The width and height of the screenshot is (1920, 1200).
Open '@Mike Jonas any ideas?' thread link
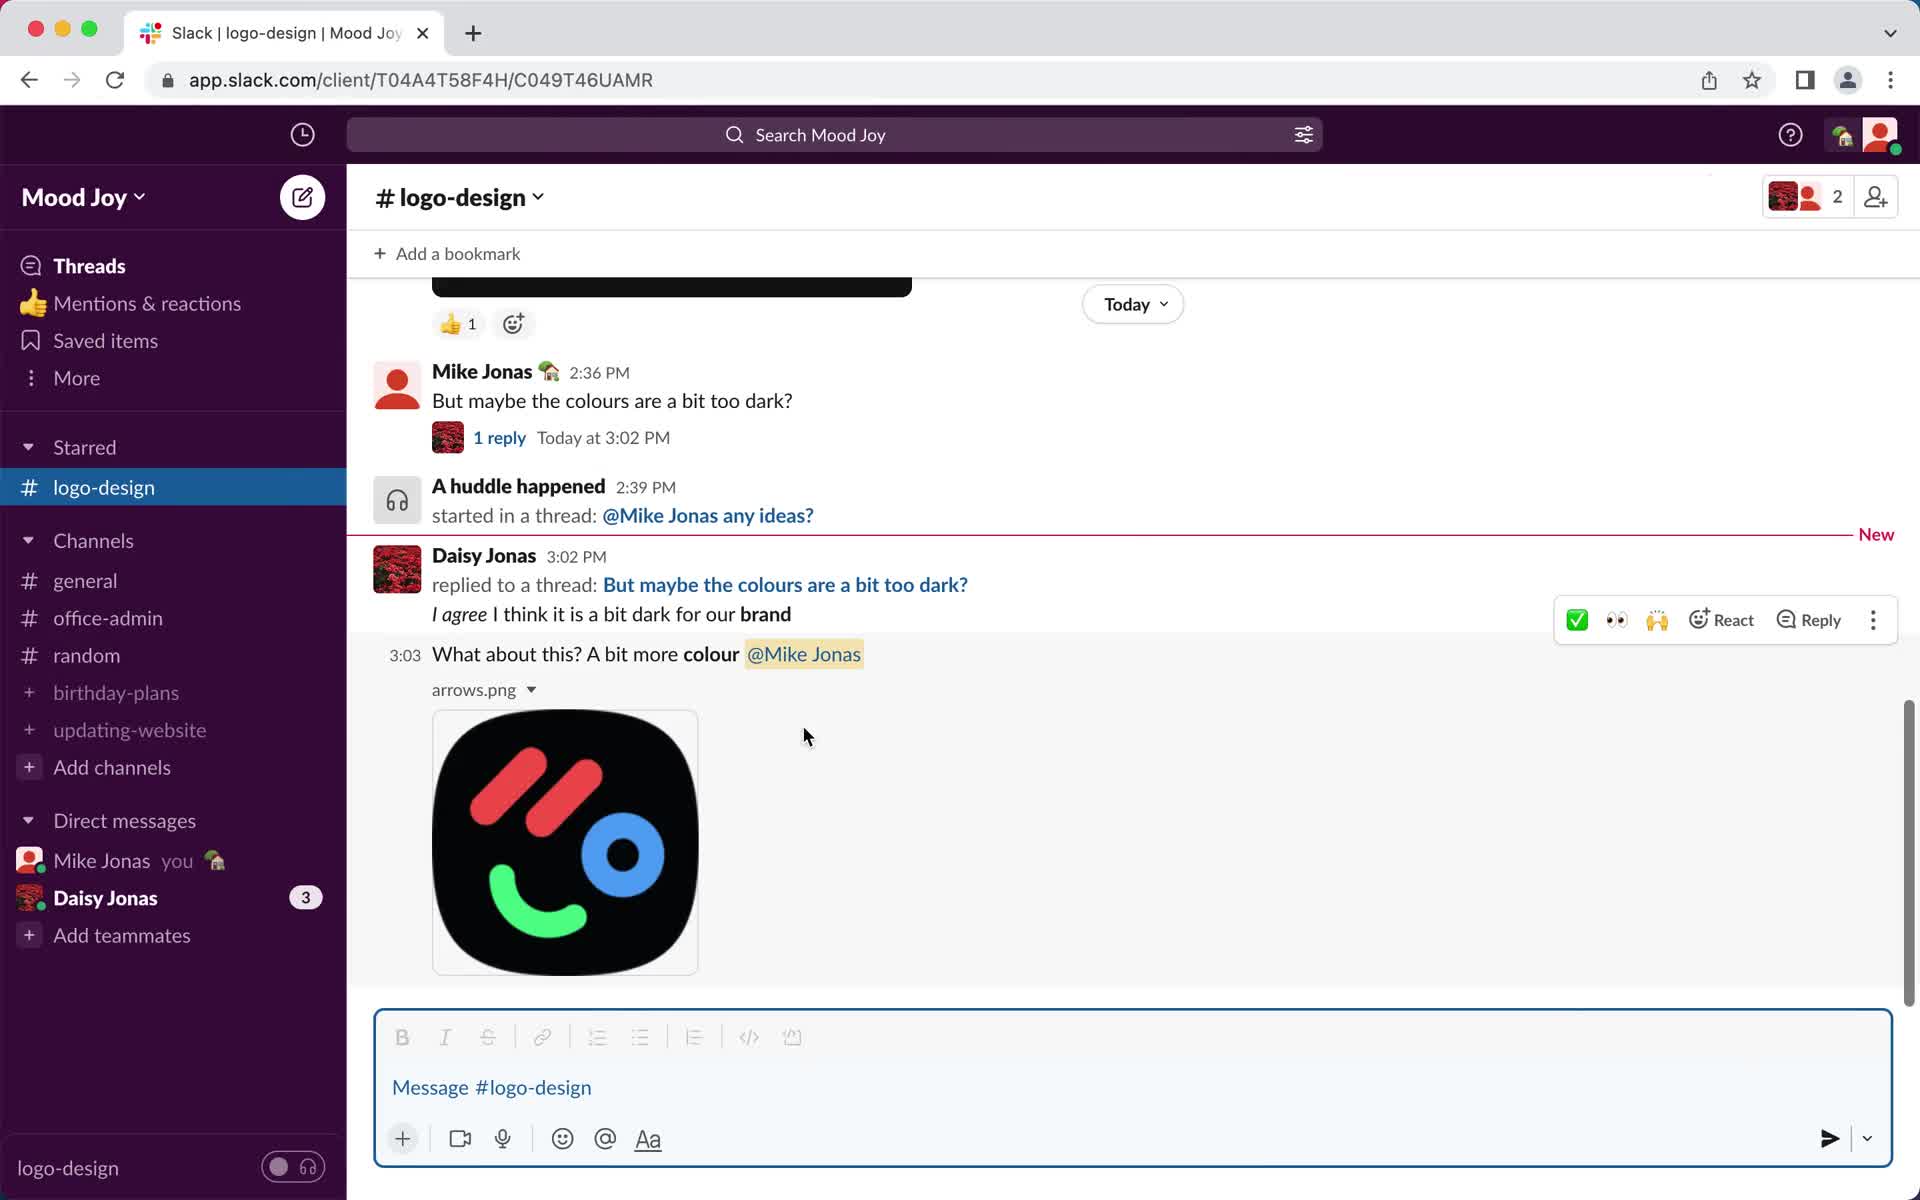pyautogui.click(x=708, y=516)
